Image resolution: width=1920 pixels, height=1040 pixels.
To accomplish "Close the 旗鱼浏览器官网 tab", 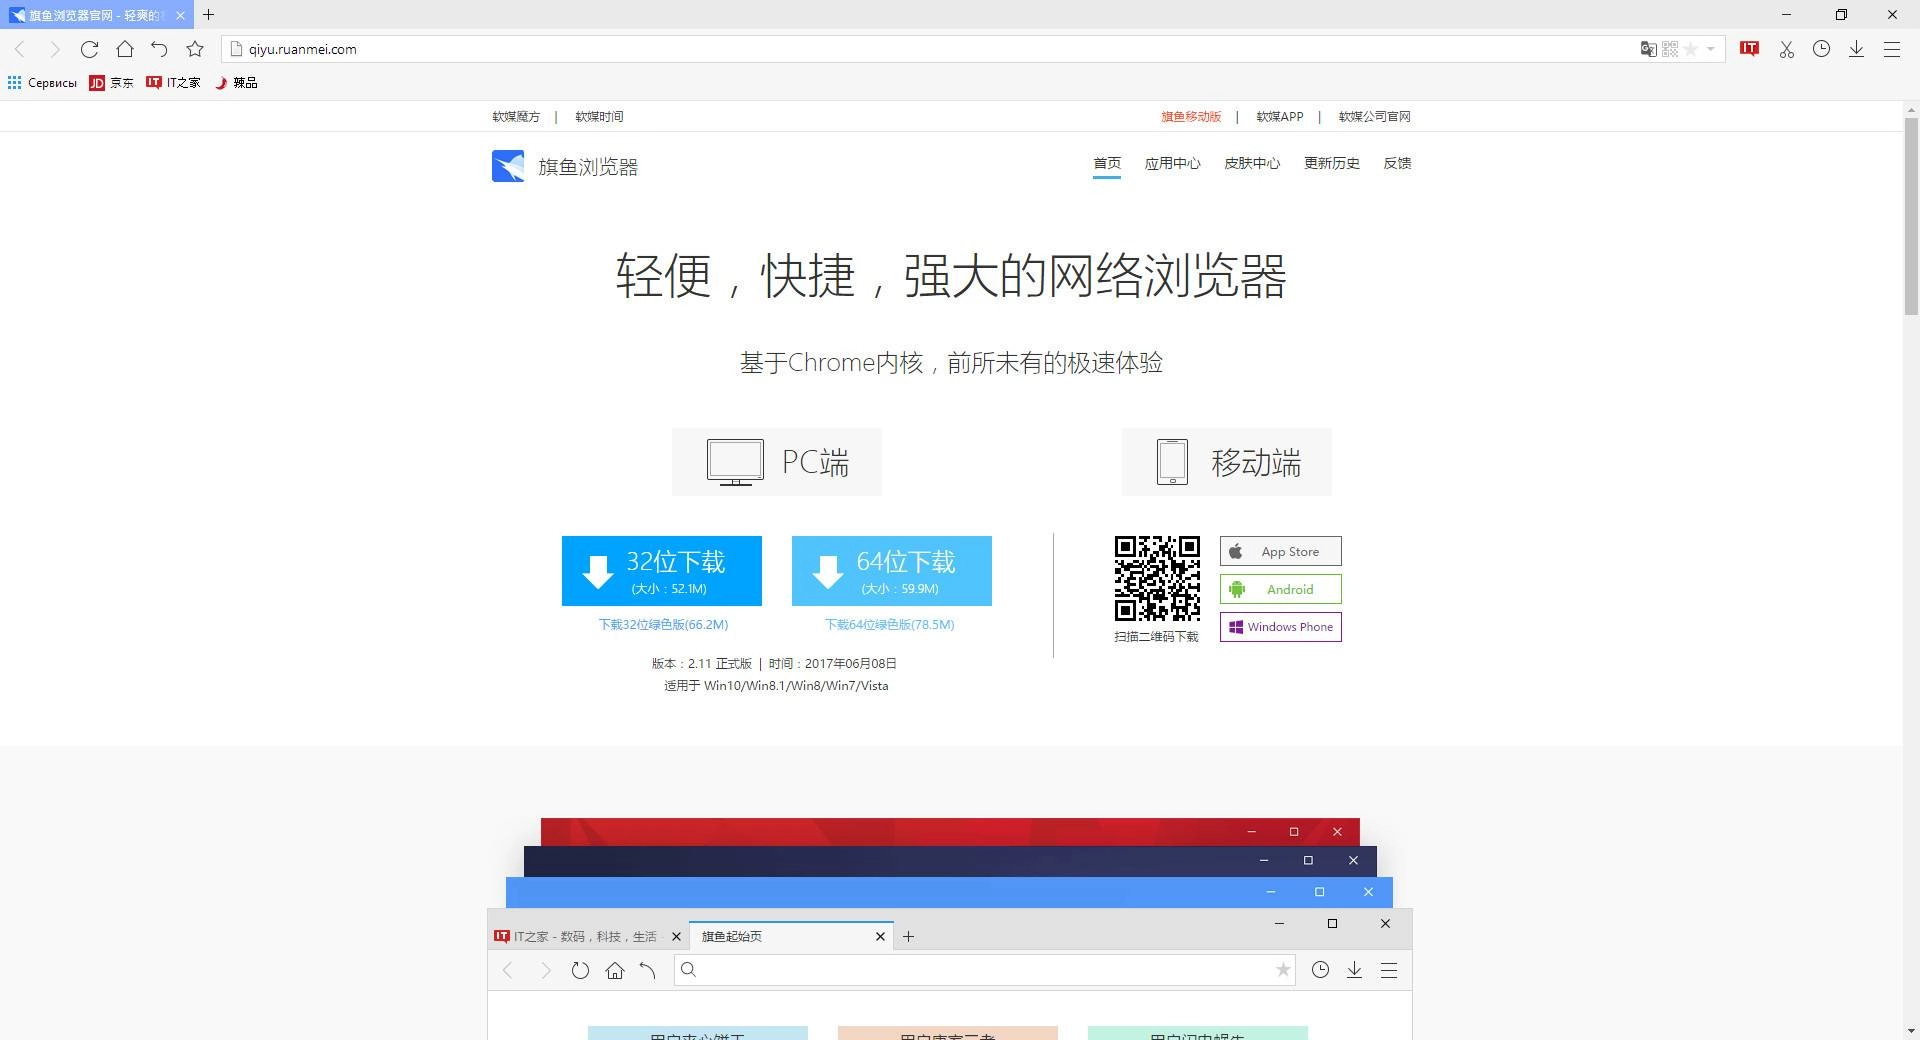I will coord(180,15).
